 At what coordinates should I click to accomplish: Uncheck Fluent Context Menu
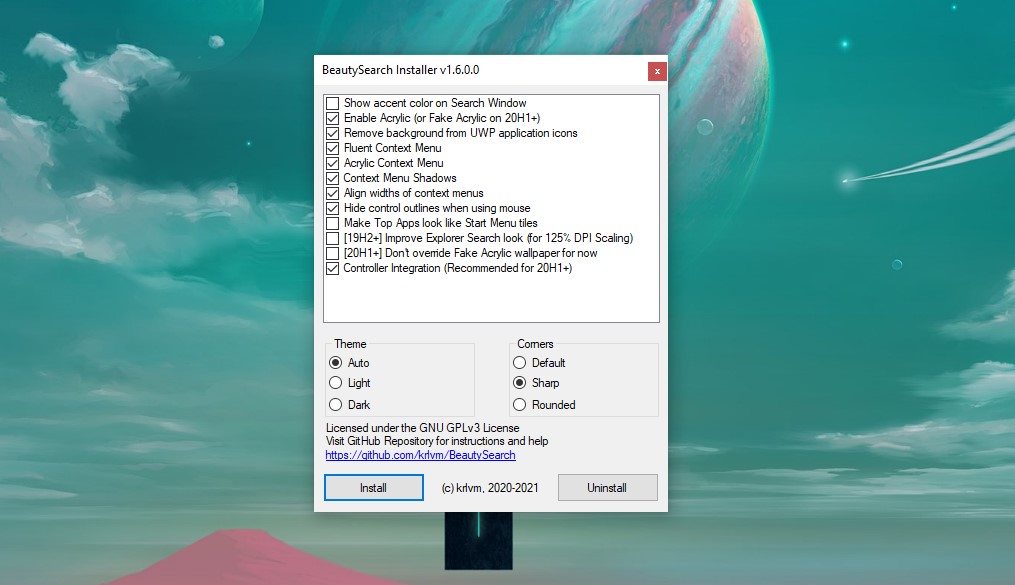click(x=333, y=148)
